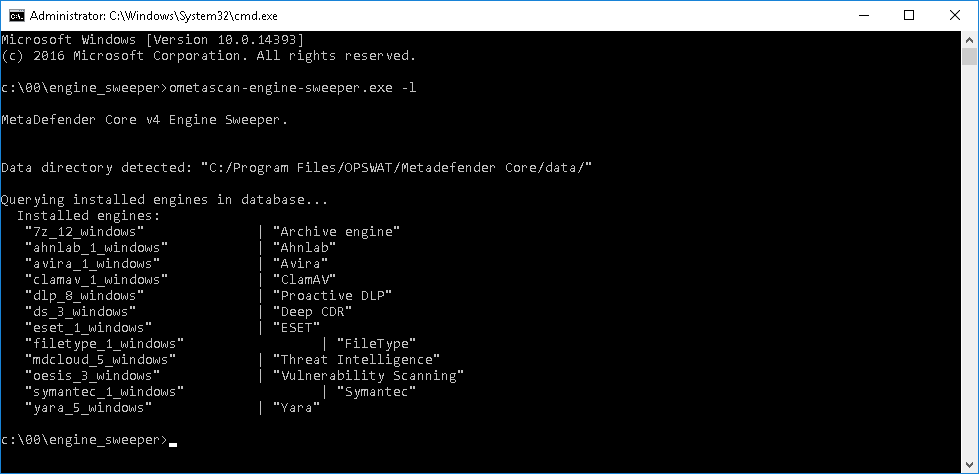Click the blinking cursor at prompt
Image resolution: width=979 pixels, height=474 pixels.
click(x=173, y=445)
